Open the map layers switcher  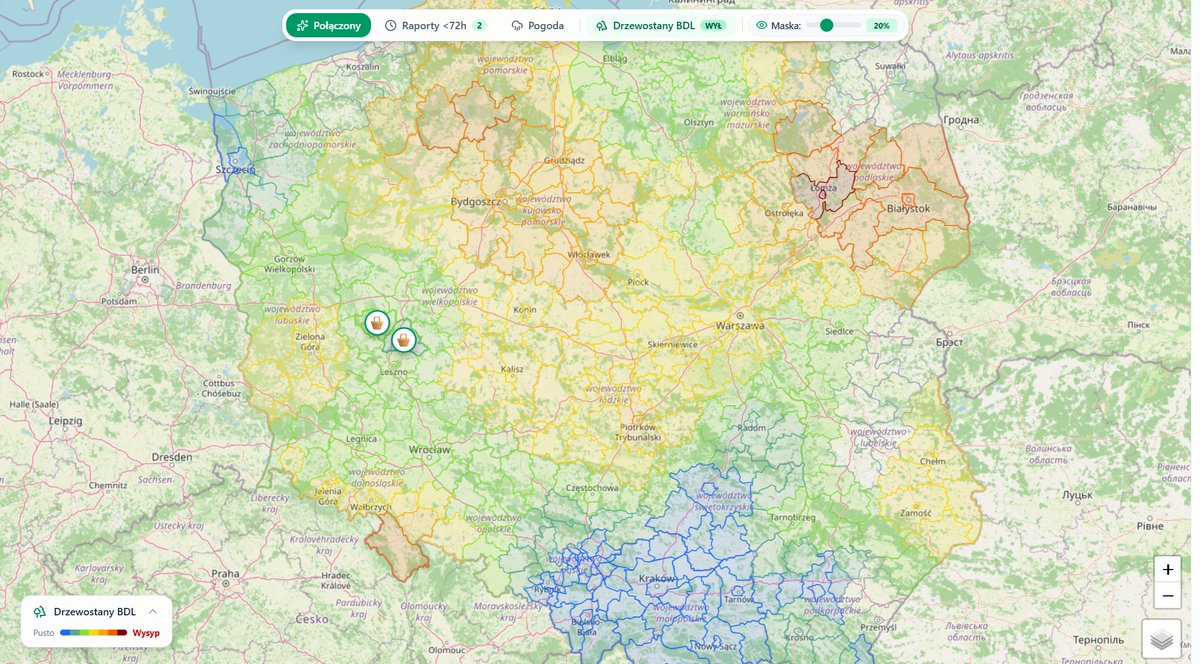coord(1161,638)
